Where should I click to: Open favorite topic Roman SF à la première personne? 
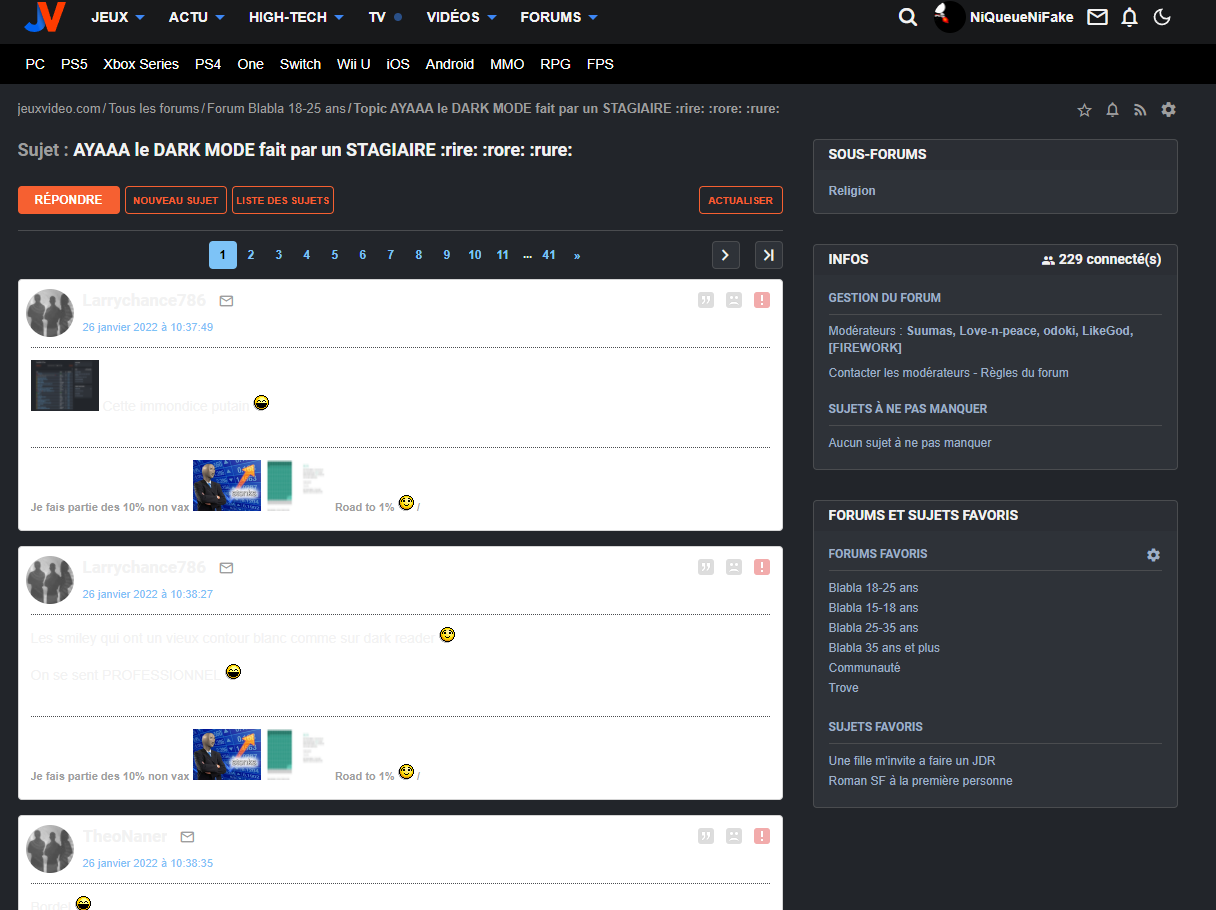920,781
